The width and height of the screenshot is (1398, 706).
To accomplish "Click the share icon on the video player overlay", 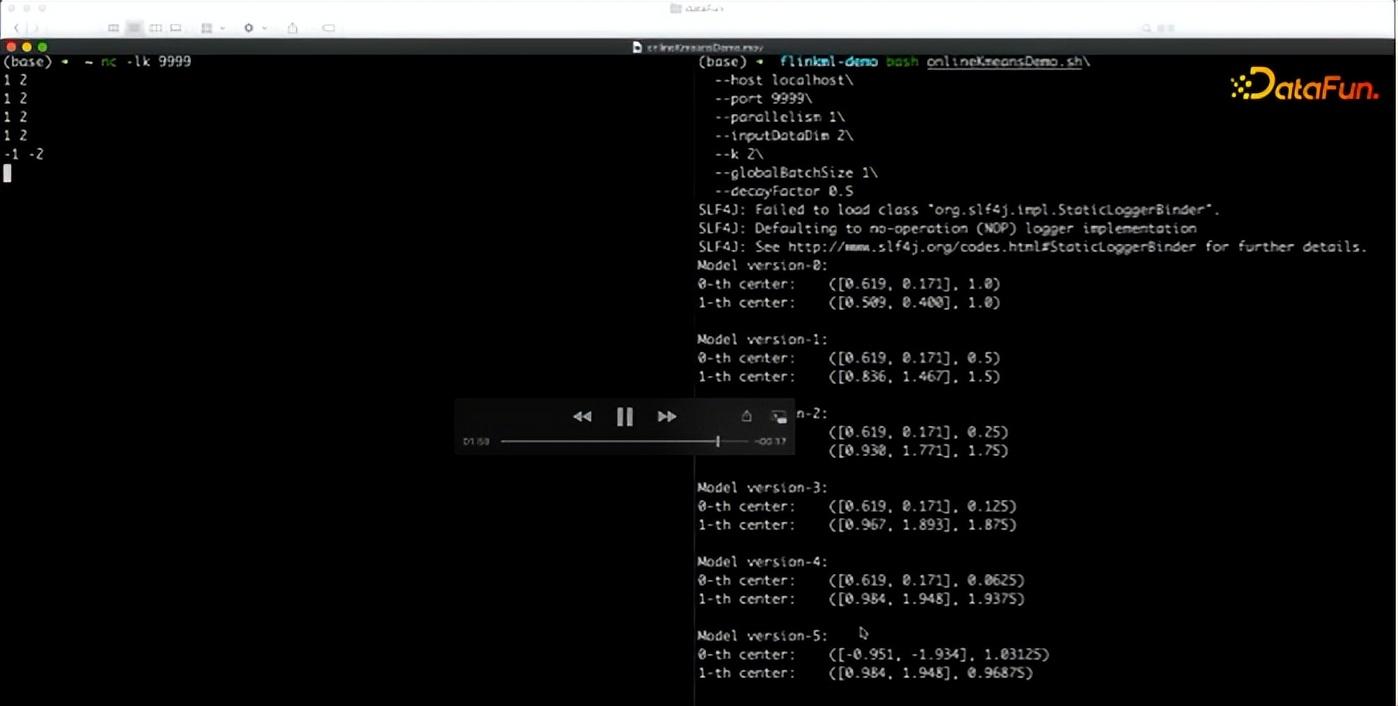I will 746,416.
